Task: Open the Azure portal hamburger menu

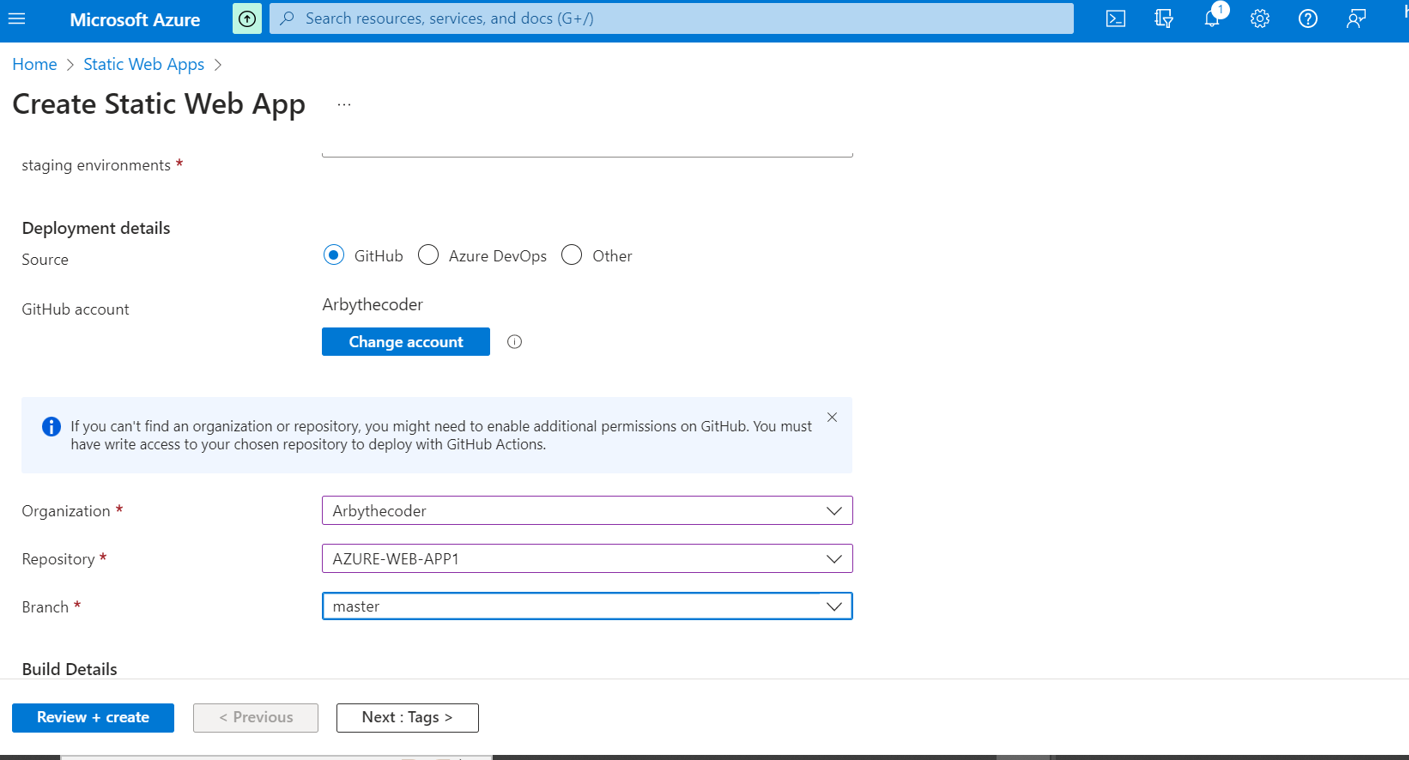Action: tap(17, 19)
